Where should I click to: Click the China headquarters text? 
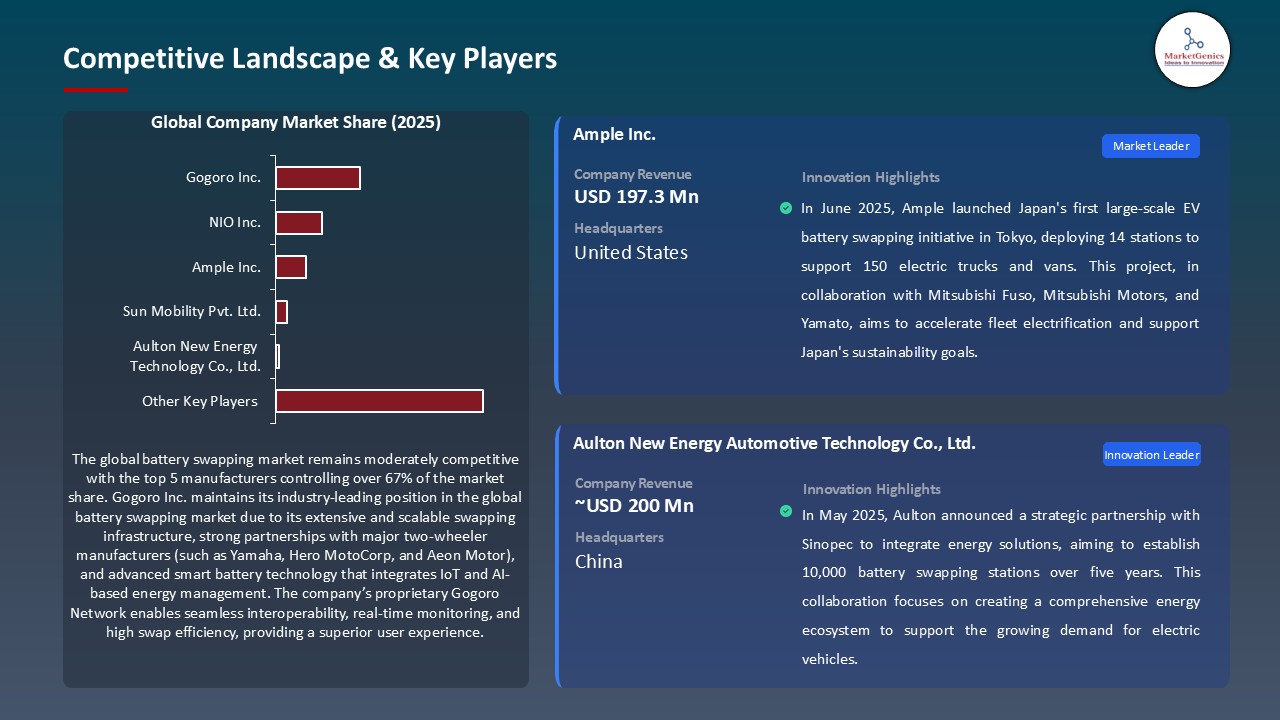598,562
